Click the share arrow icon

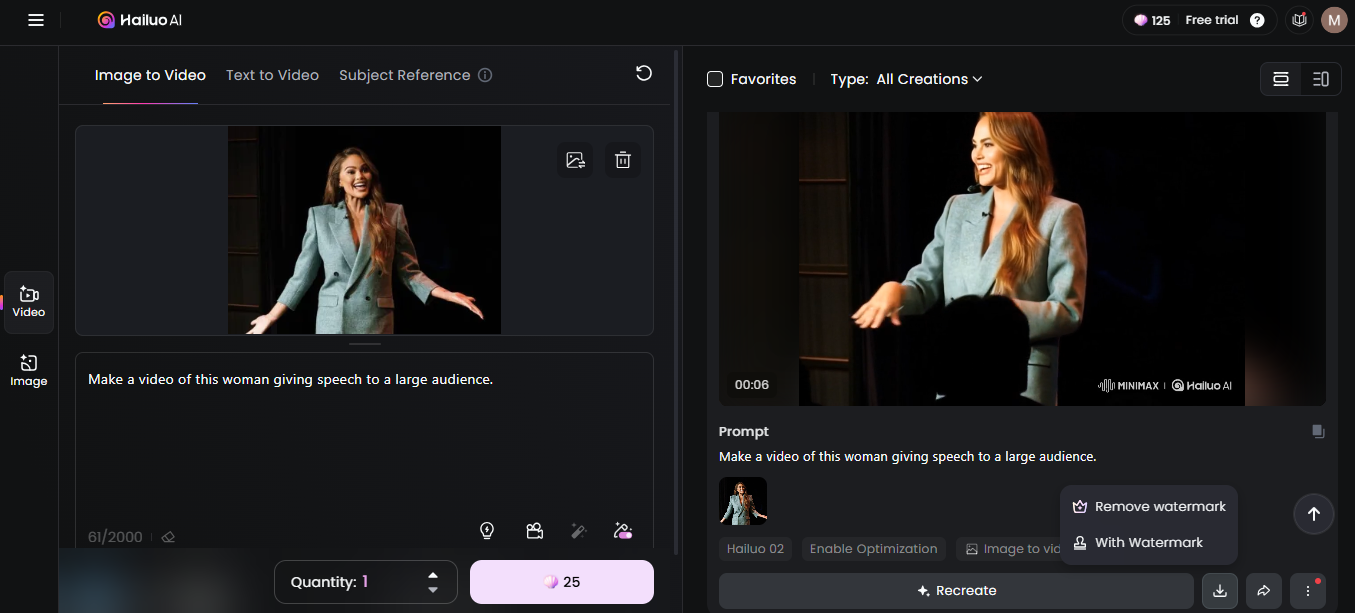tap(1263, 591)
